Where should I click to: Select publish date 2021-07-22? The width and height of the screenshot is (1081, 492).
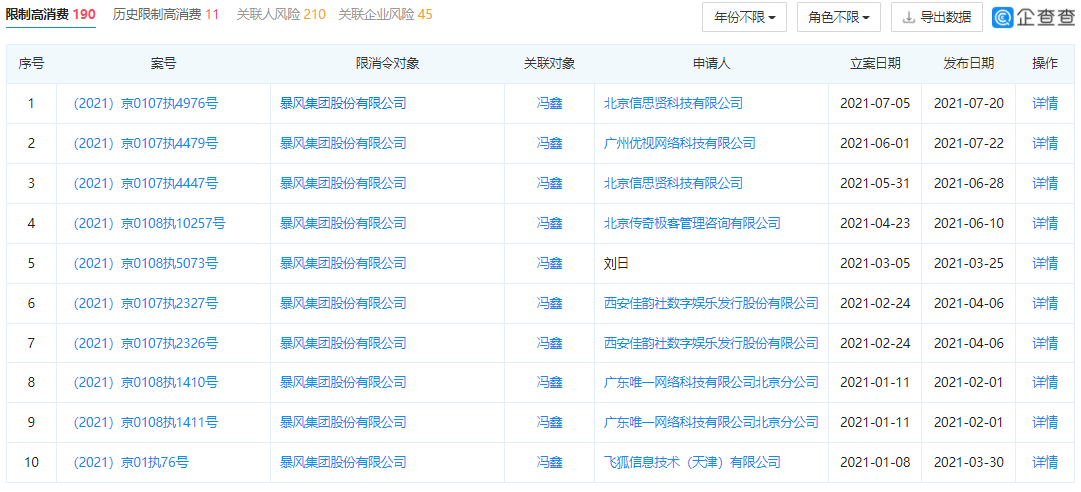click(969, 144)
